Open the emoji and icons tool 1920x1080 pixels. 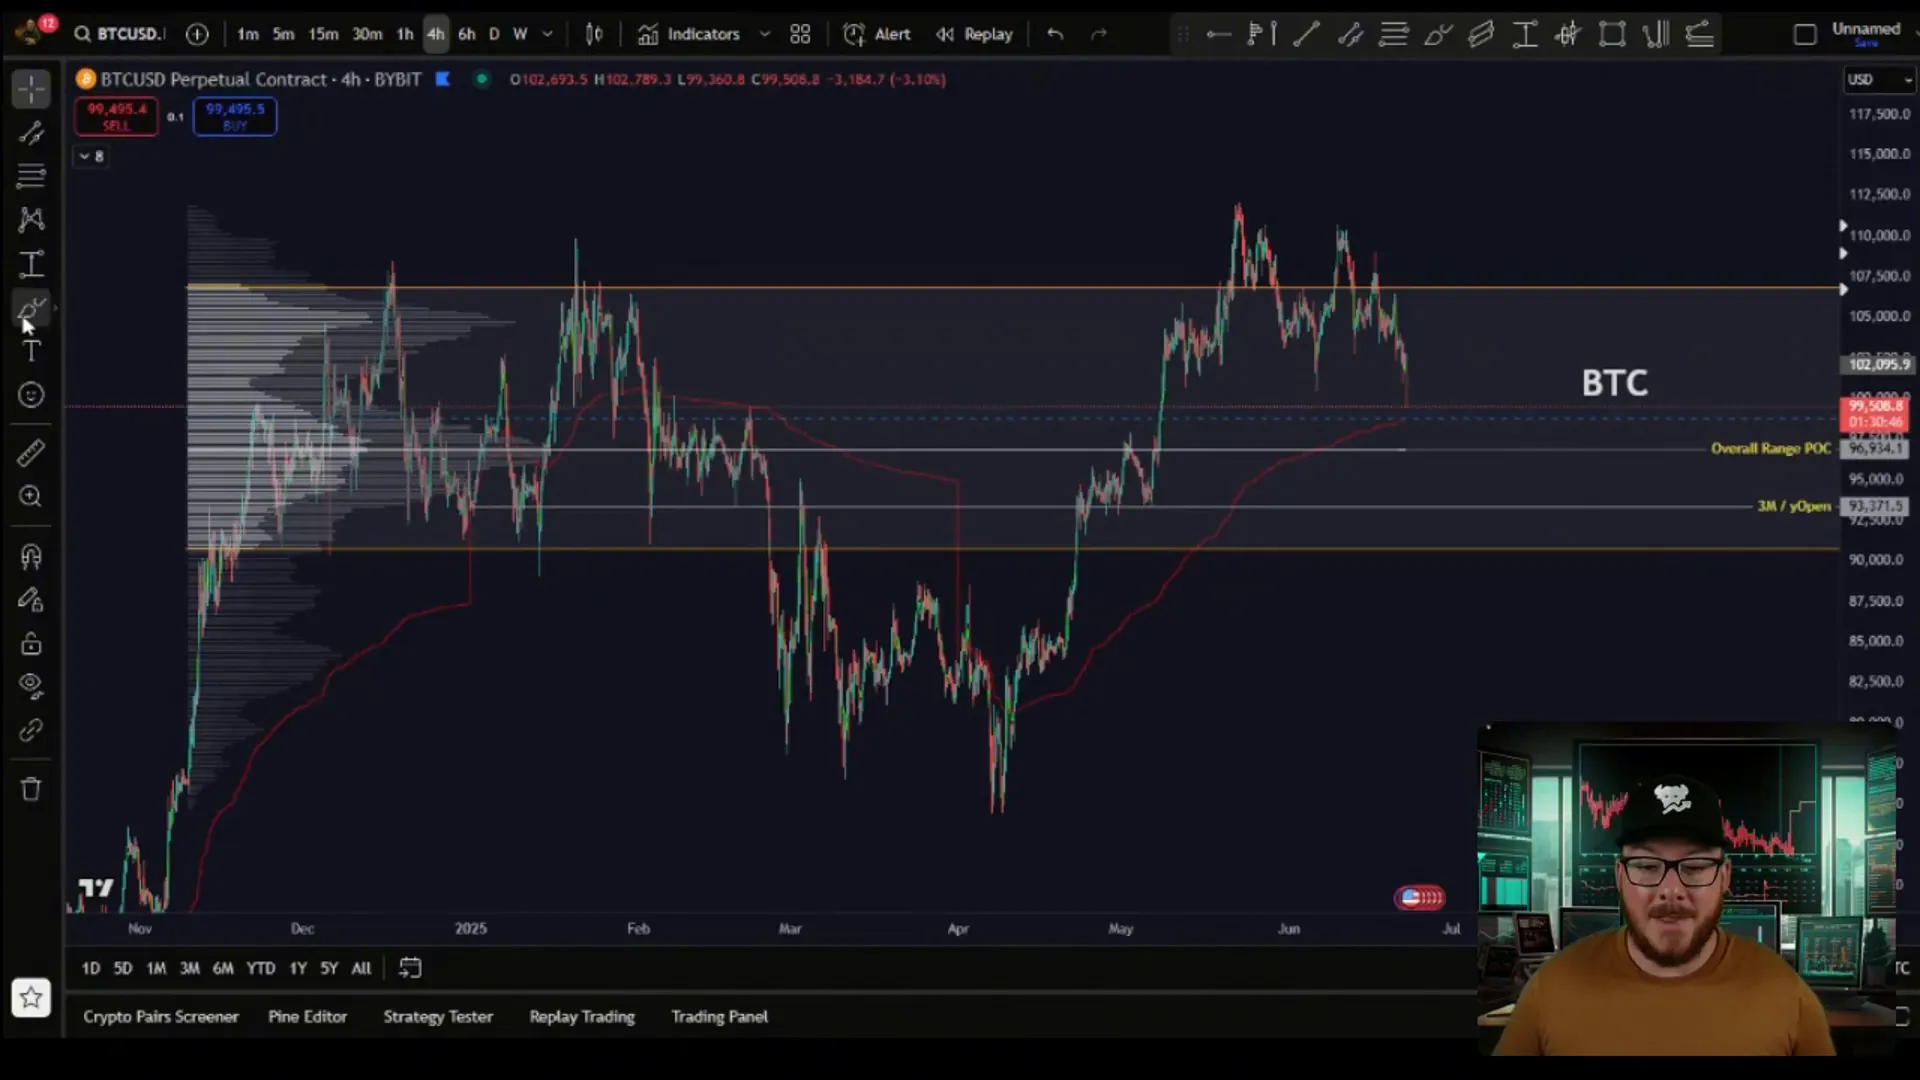[x=31, y=395]
